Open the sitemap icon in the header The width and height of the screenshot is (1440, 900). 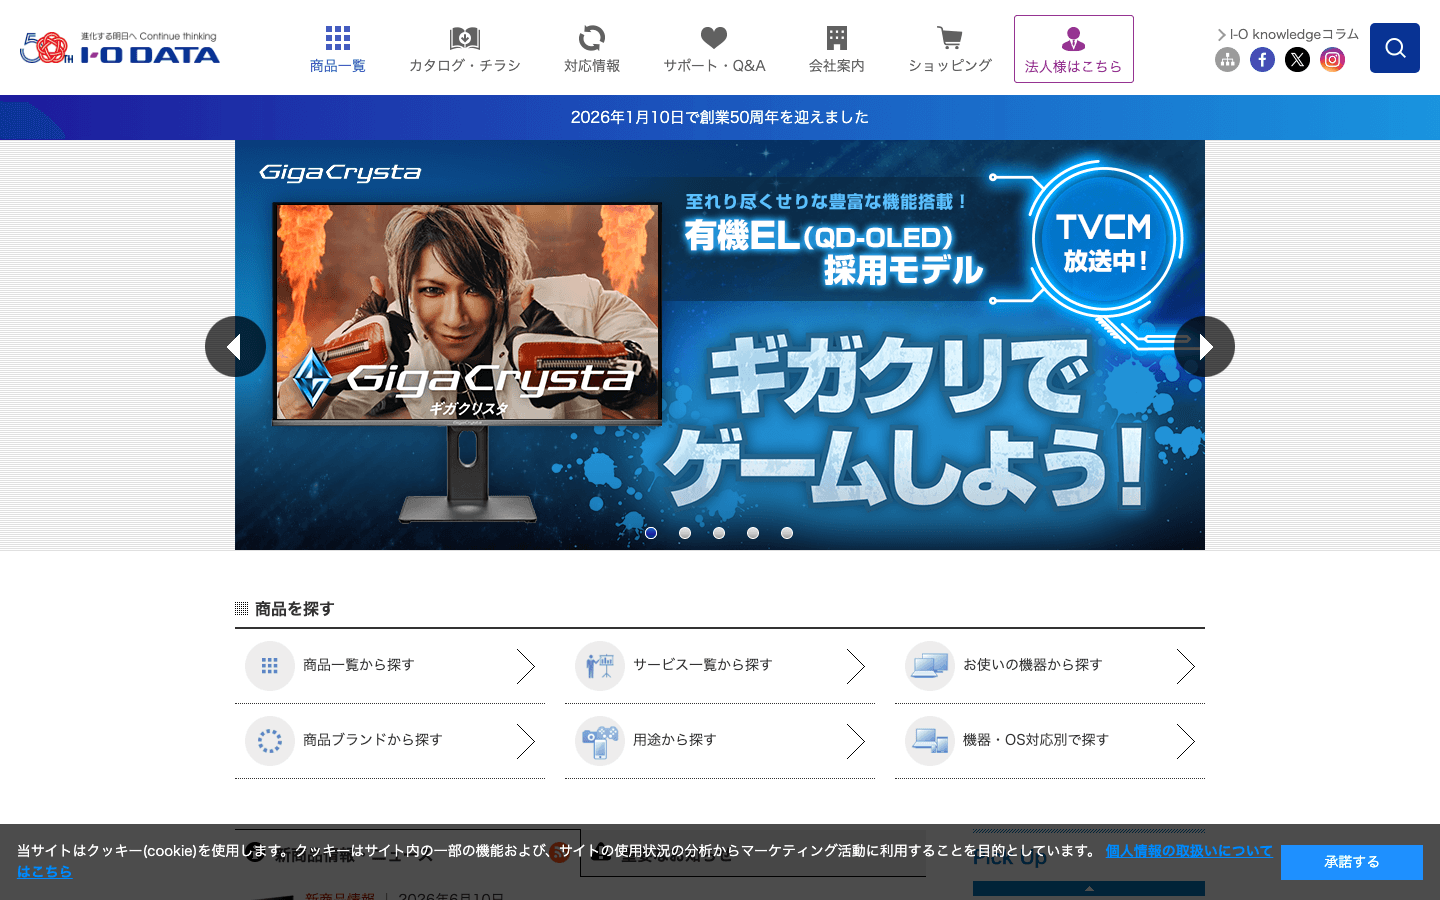(1227, 60)
